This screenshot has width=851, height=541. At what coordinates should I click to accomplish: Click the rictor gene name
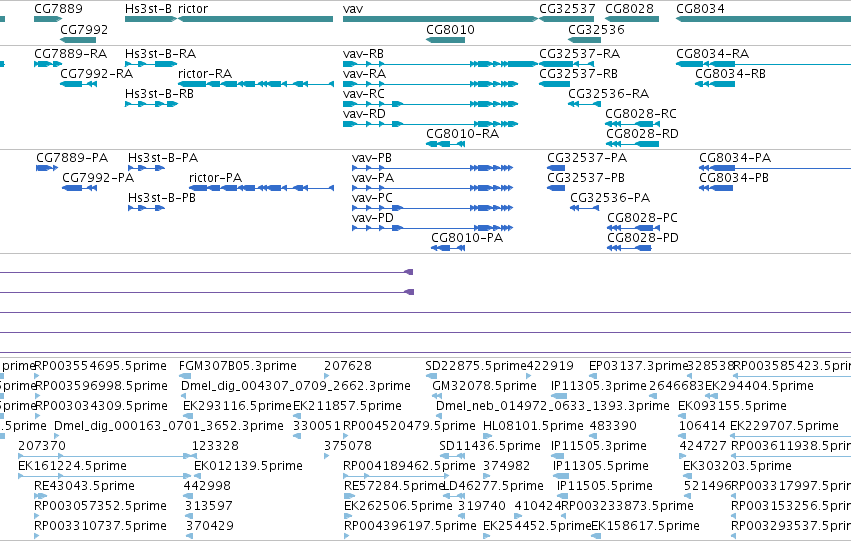pyautogui.click(x=193, y=9)
